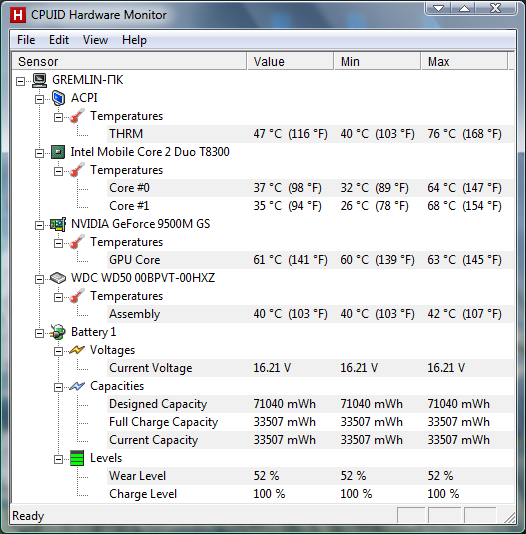The width and height of the screenshot is (526, 534).
Task: Collapse Temperatures under NVIDIA GeForce
Action: (x=59, y=244)
